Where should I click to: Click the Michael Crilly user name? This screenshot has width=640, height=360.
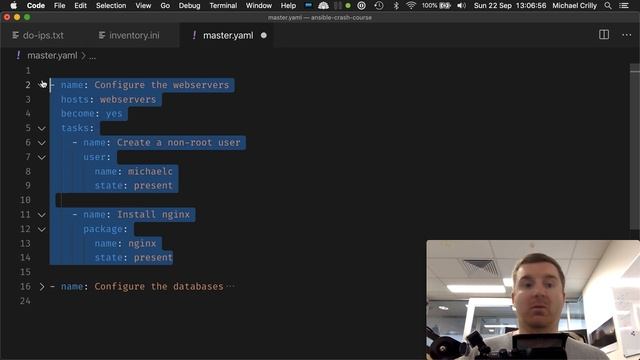tap(574, 5)
